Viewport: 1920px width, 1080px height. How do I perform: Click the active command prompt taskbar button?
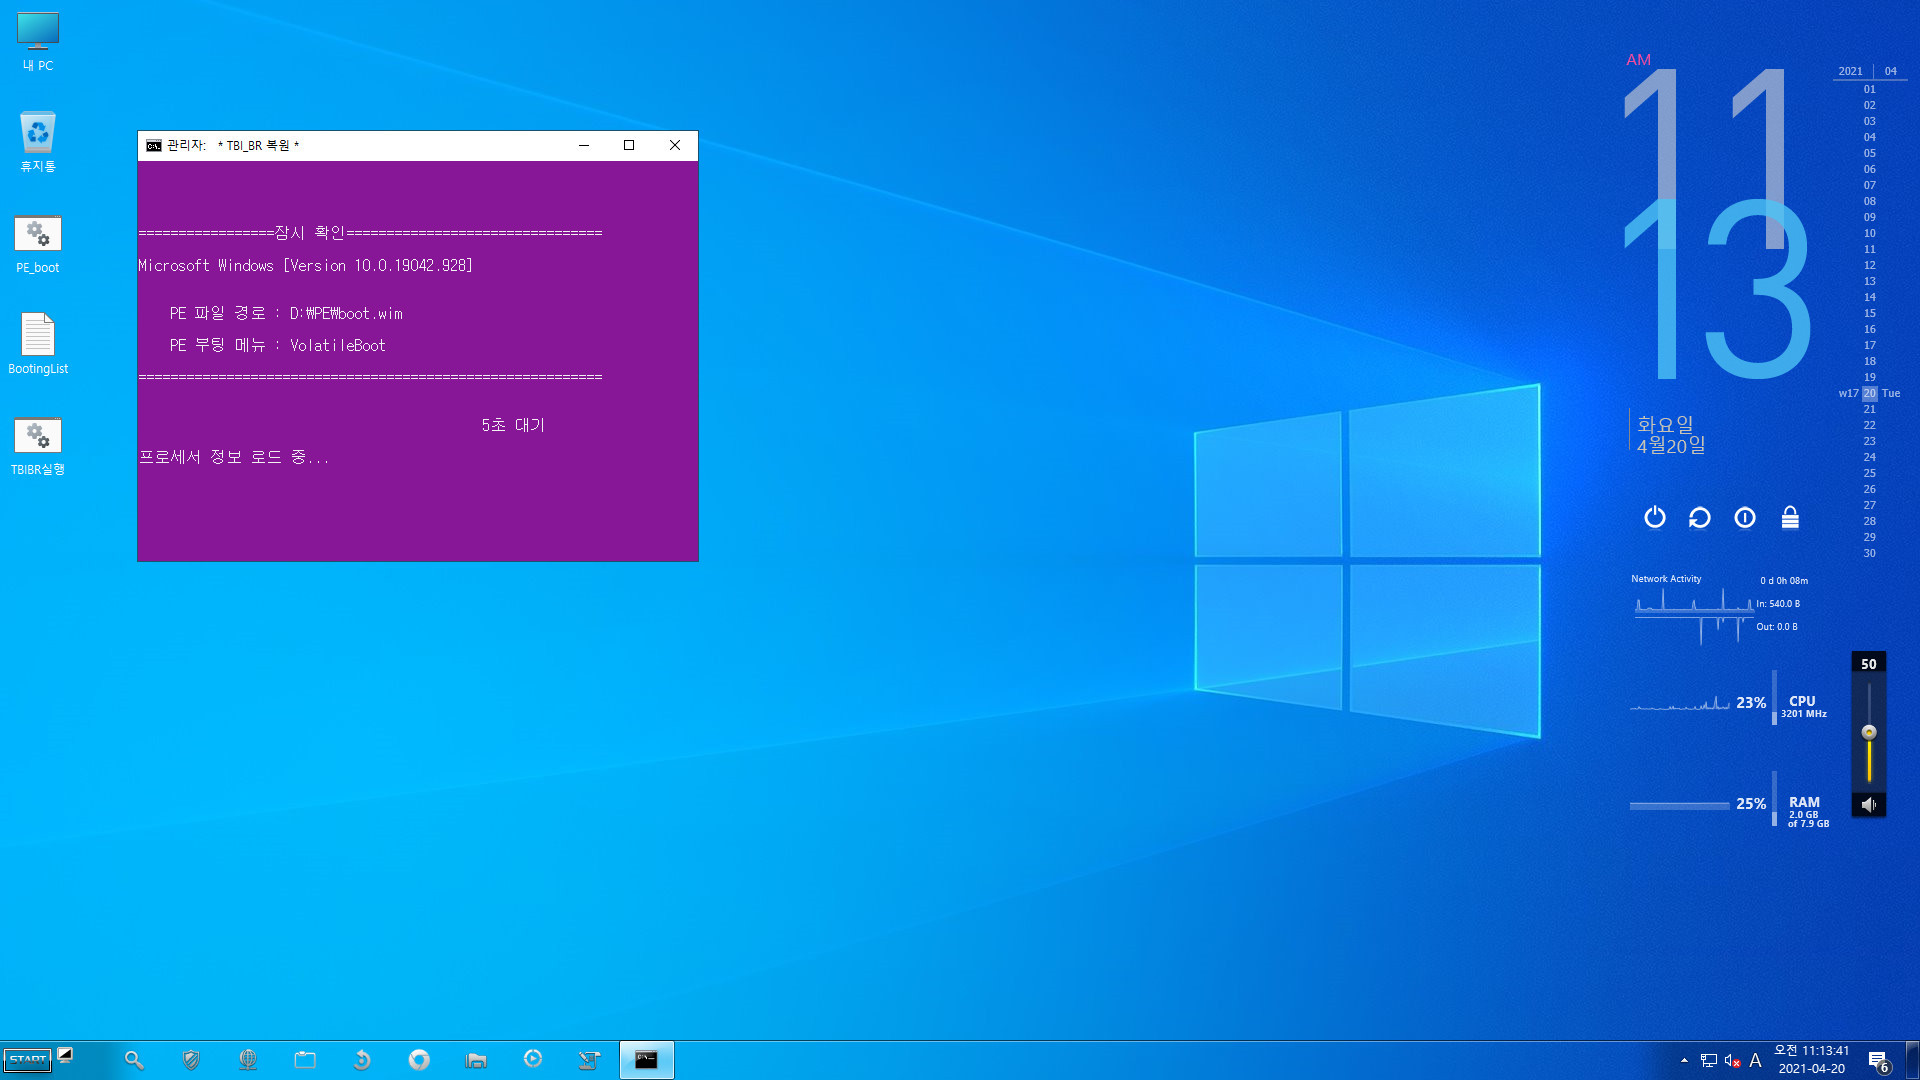coord(647,1060)
